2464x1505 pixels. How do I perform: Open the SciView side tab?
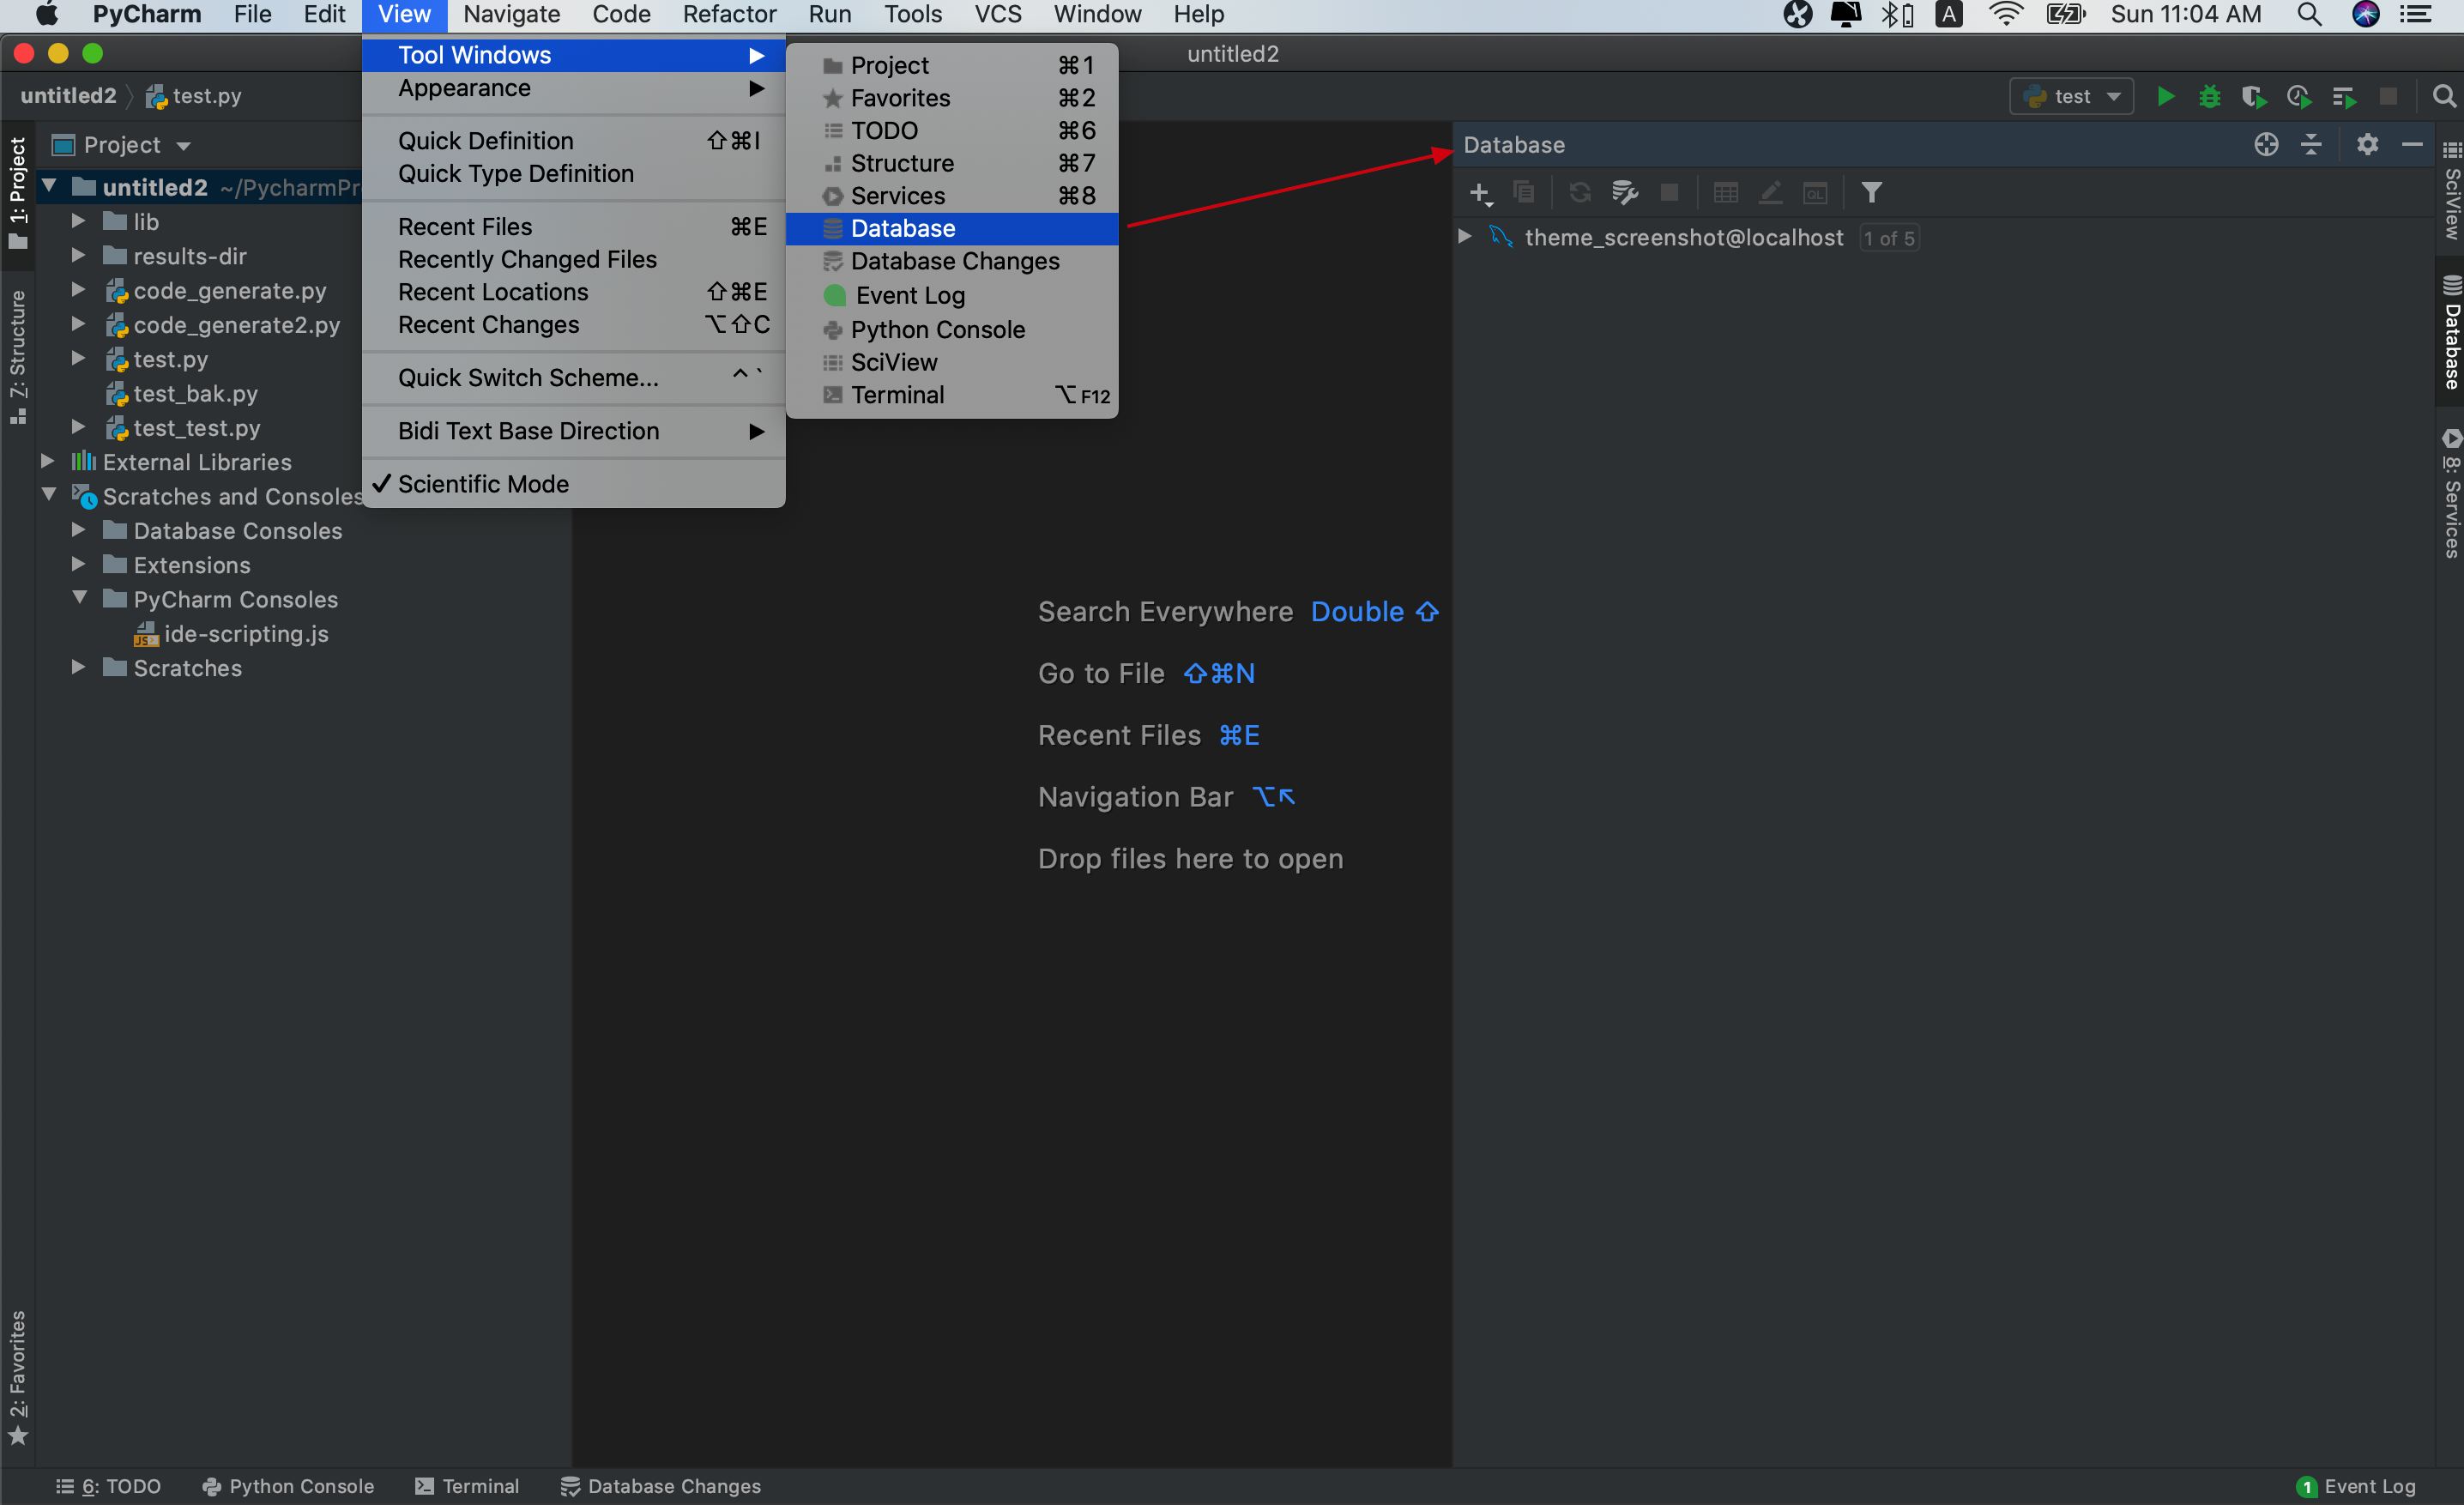pyautogui.click(x=2451, y=190)
